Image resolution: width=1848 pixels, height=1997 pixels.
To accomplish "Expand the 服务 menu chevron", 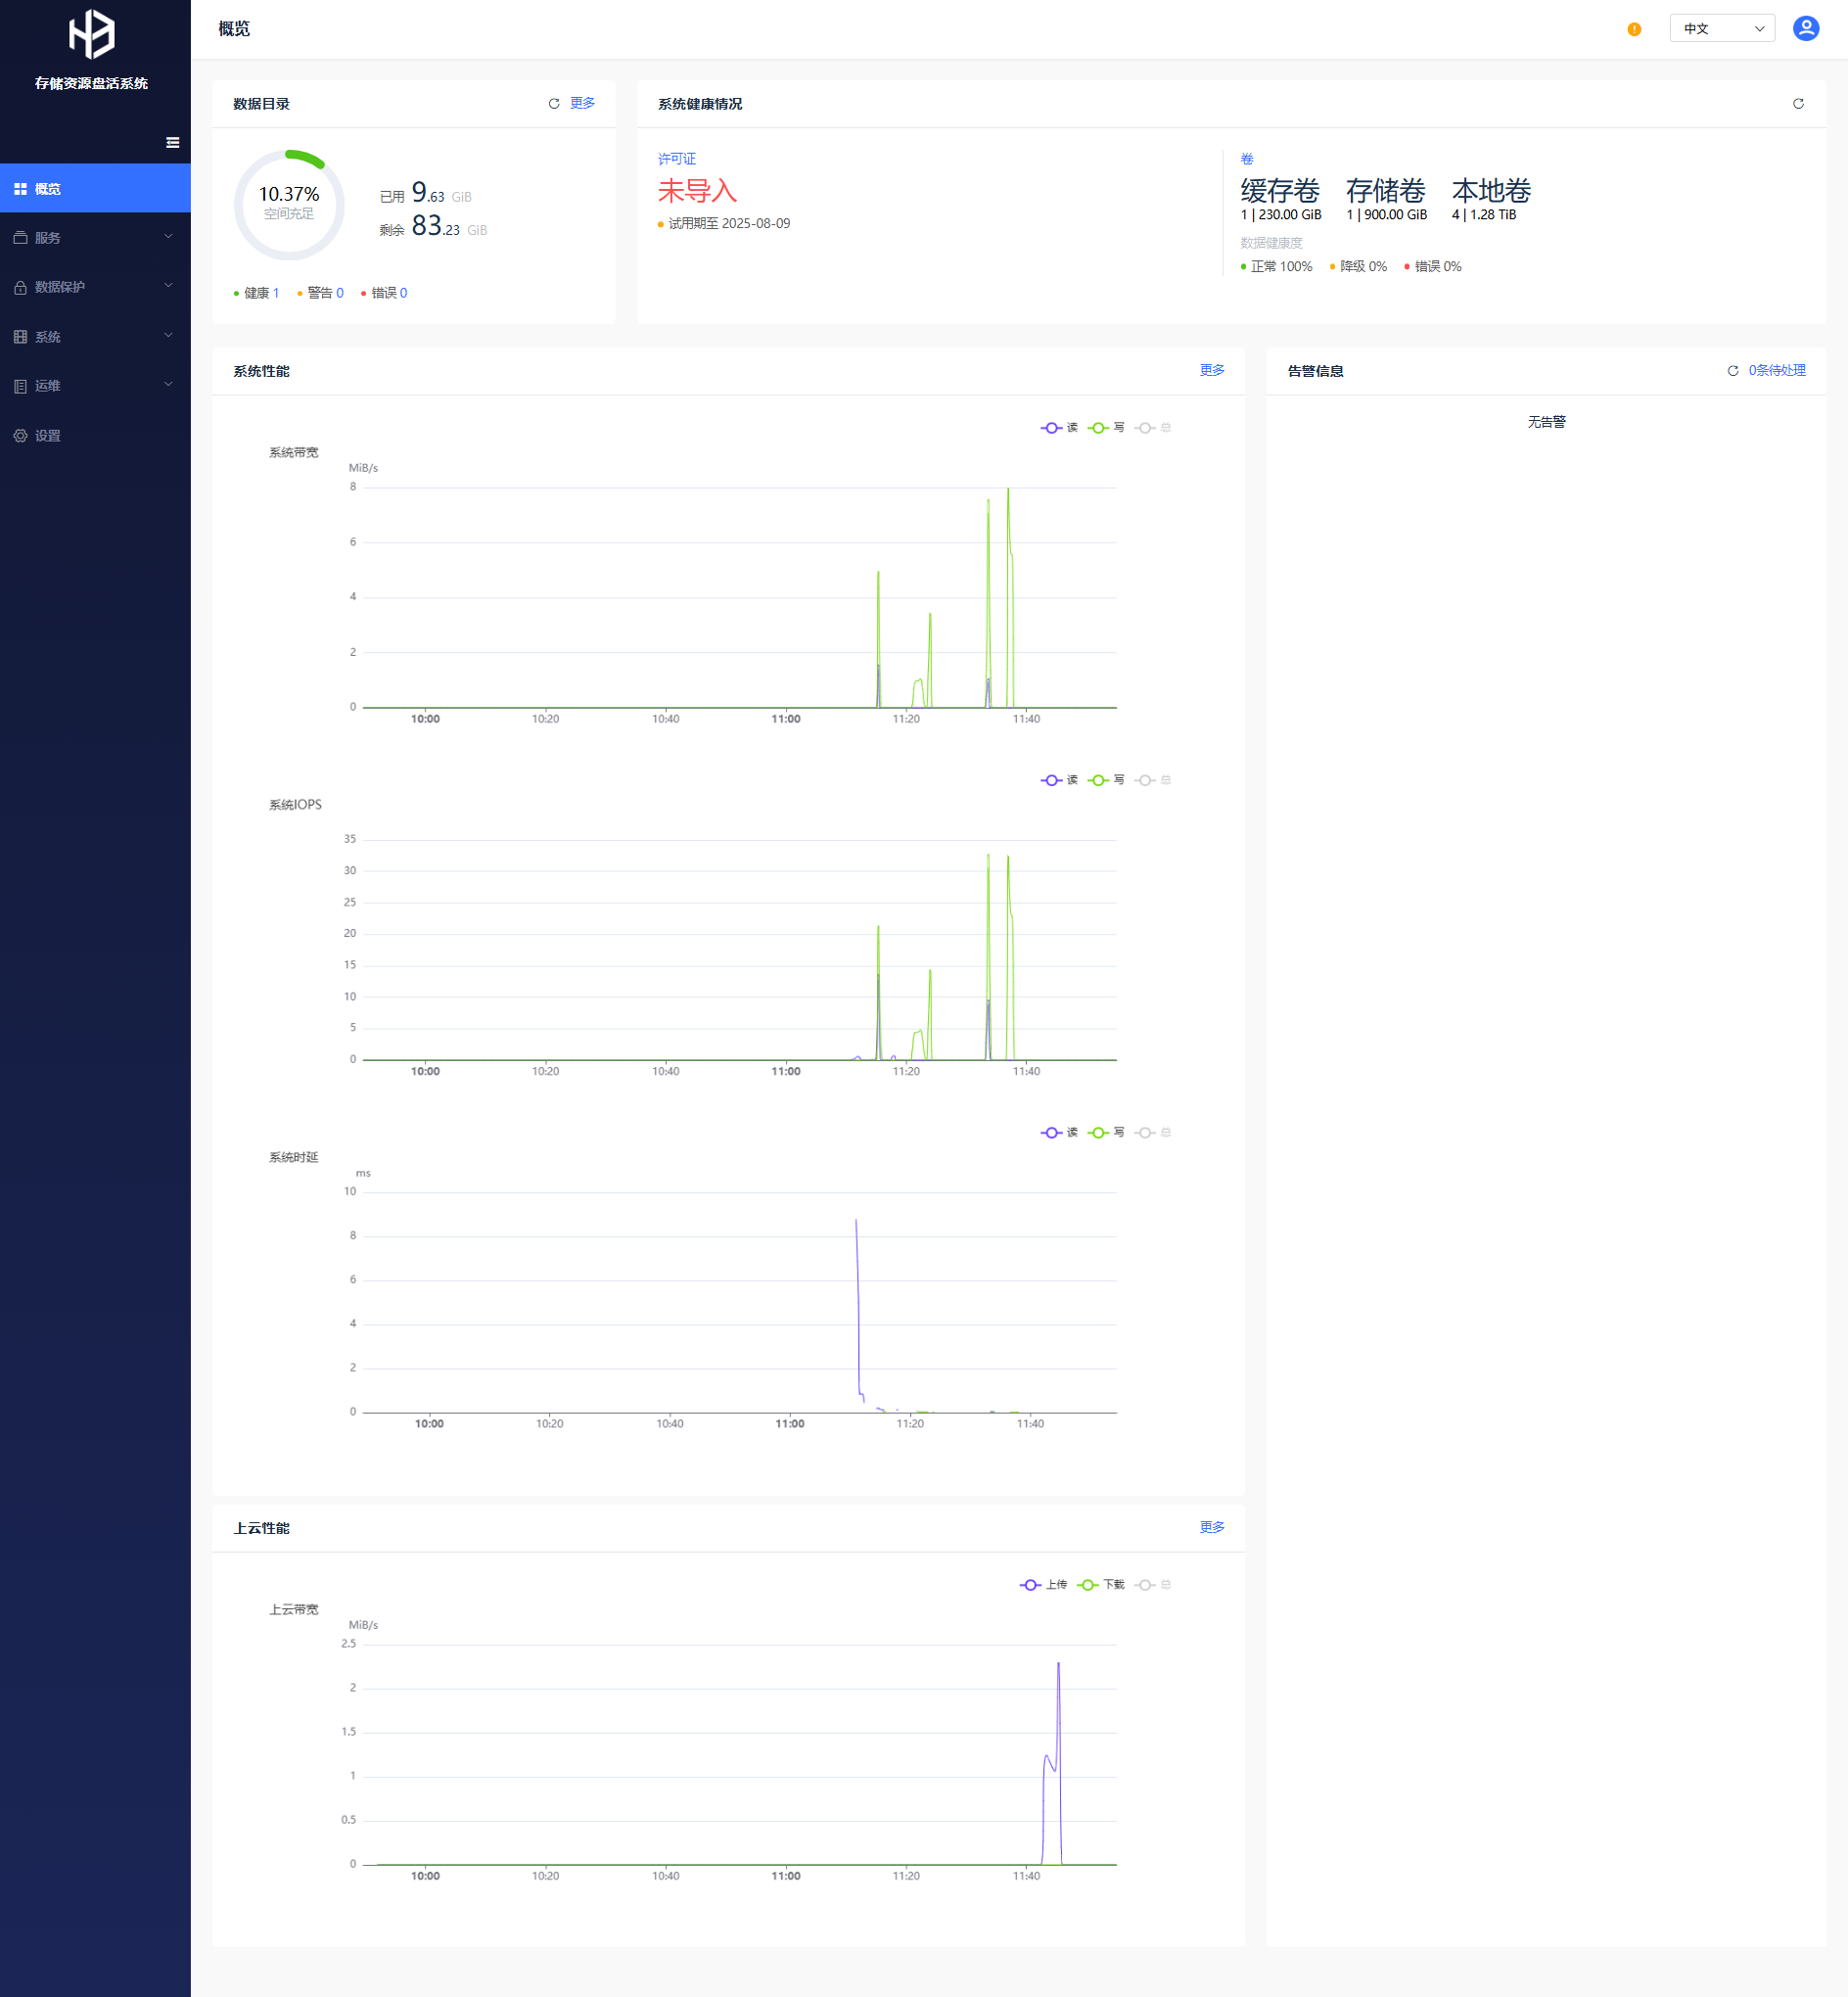I will tap(168, 237).
